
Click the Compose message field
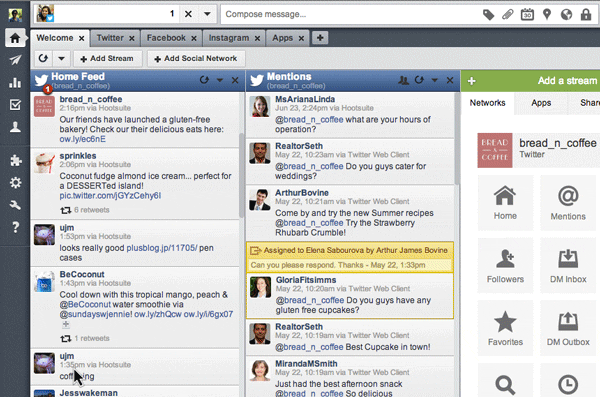coord(350,14)
